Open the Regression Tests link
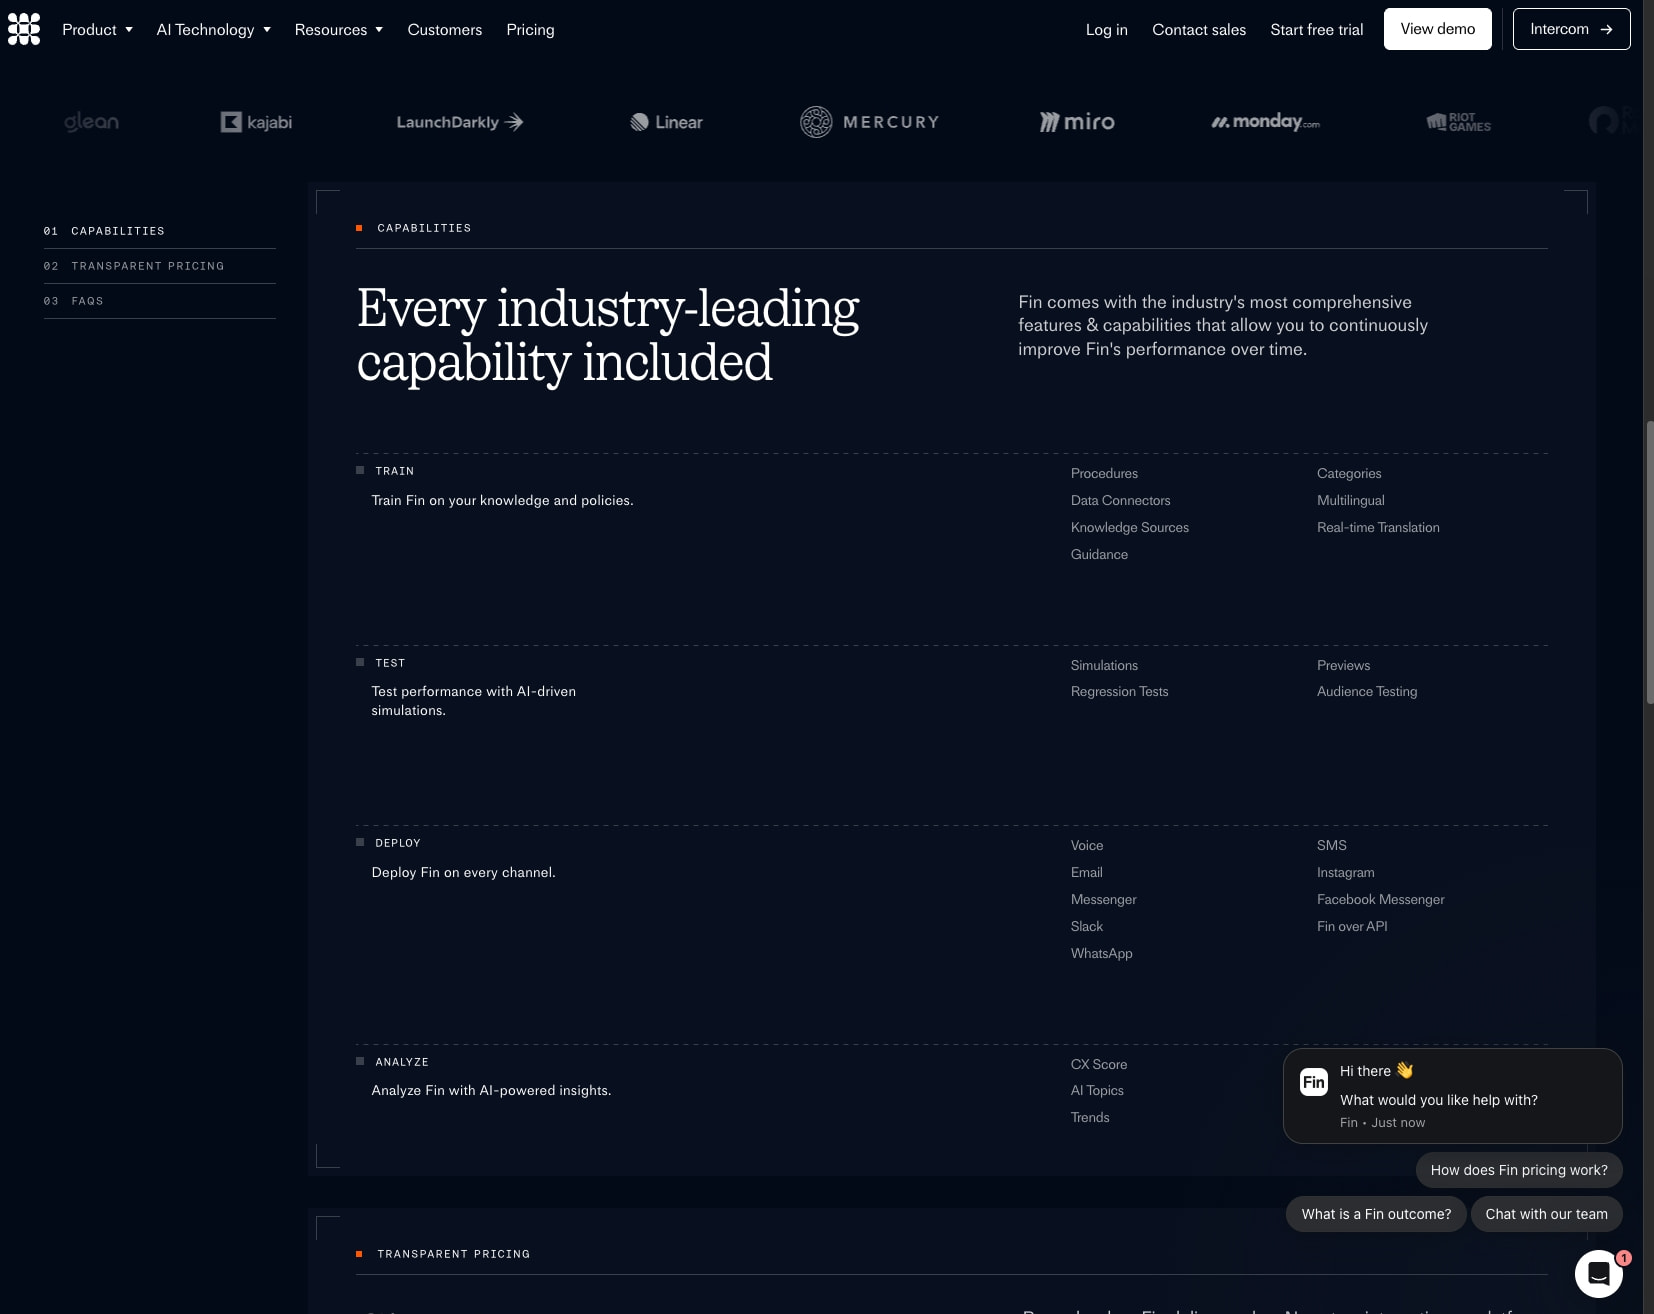The width and height of the screenshot is (1654, 1314). [1119, 691]
